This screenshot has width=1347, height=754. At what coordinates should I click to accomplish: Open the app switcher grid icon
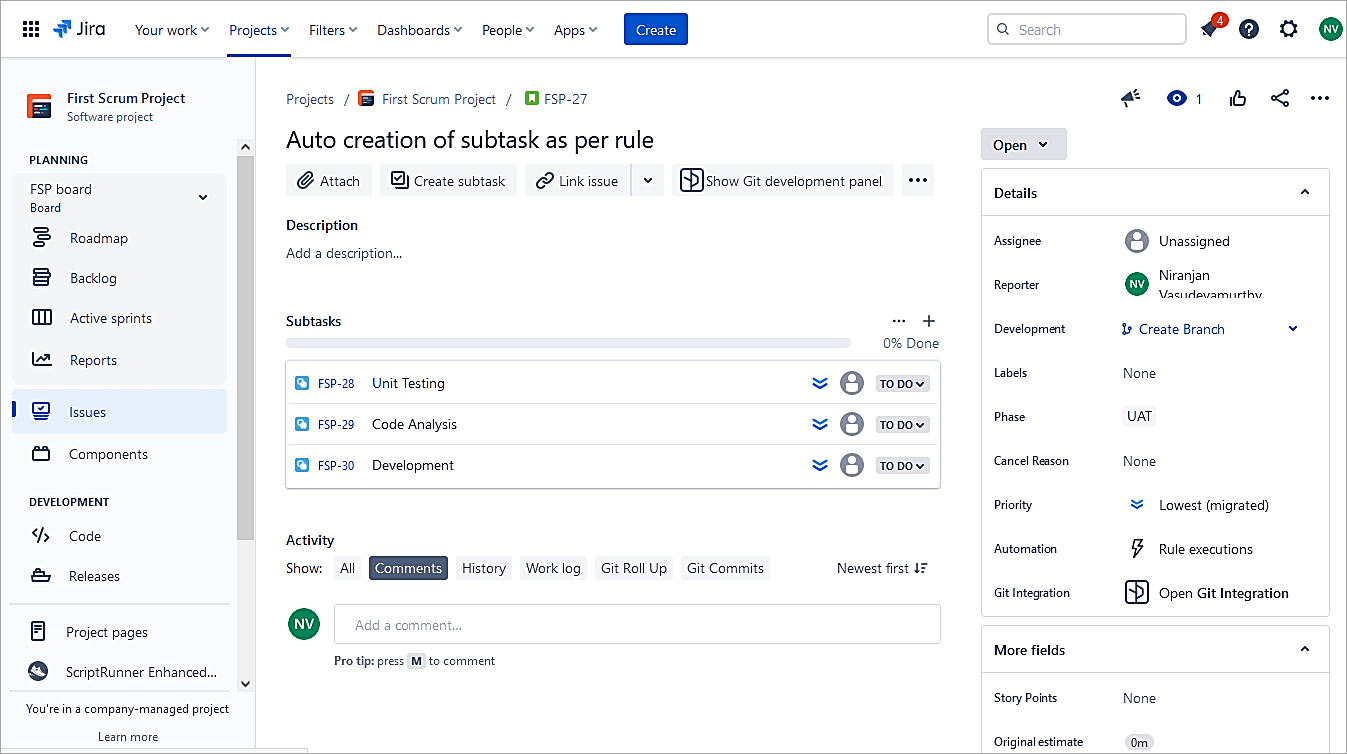coord(31,29)
